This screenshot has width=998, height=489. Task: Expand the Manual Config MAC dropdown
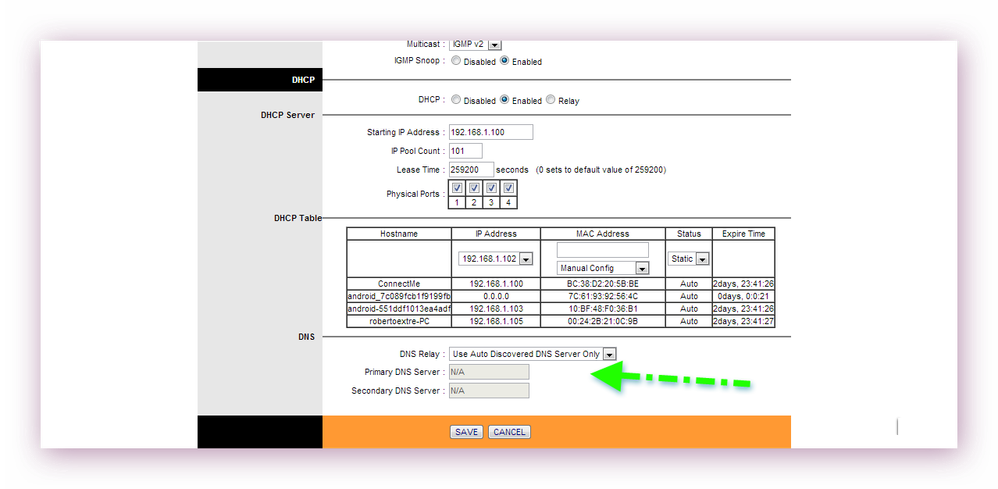pos(640,268)
